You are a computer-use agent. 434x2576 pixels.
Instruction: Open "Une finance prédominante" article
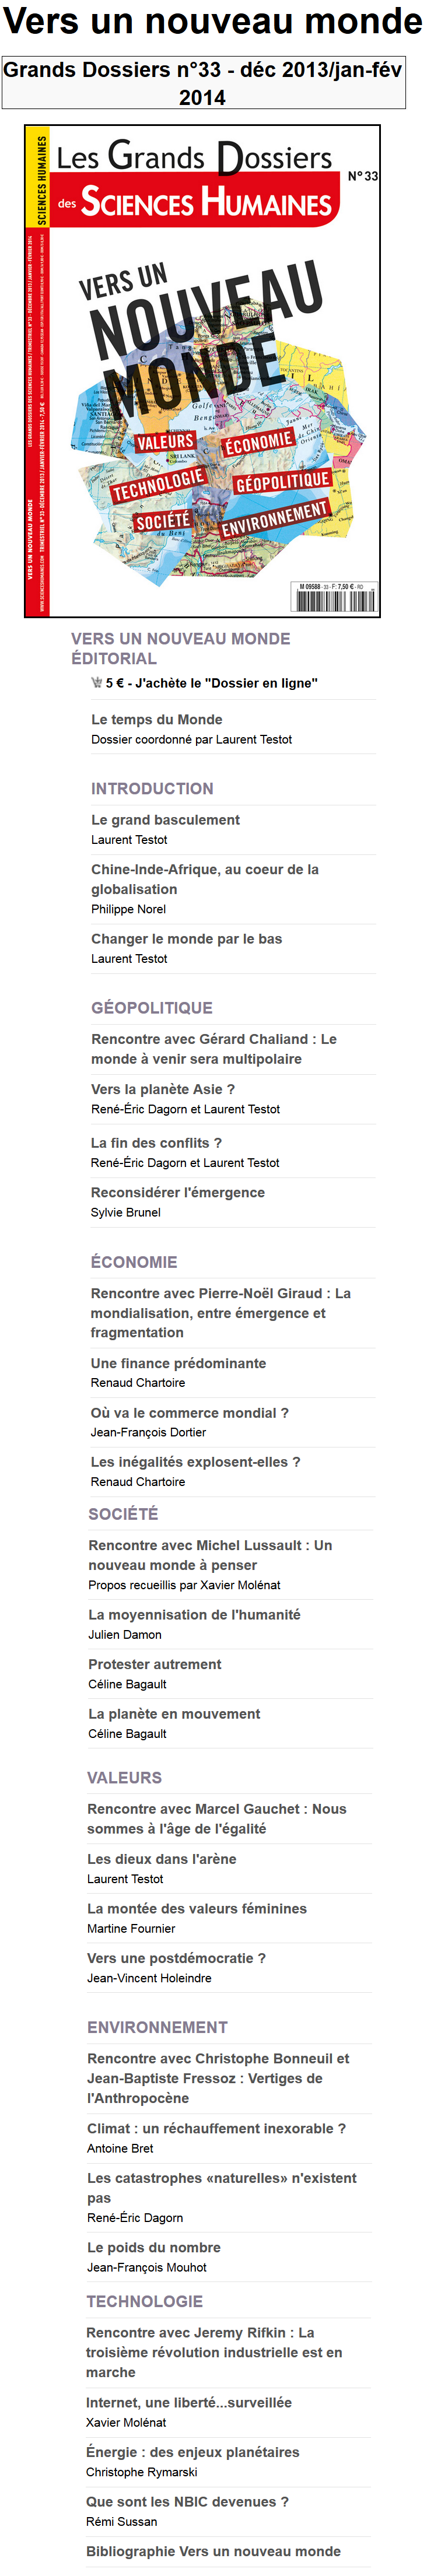(178, 1363)
